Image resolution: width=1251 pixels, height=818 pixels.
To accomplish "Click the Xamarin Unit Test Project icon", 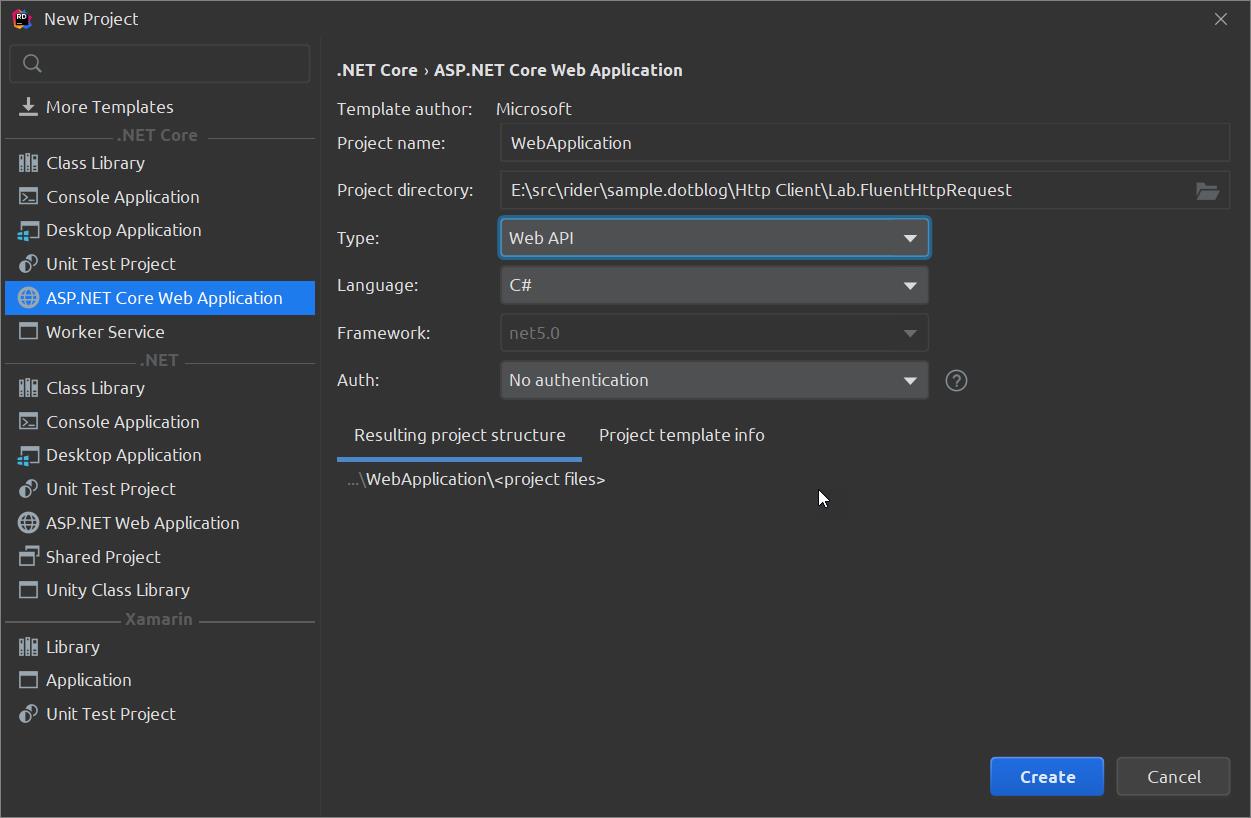I will 28,714.
